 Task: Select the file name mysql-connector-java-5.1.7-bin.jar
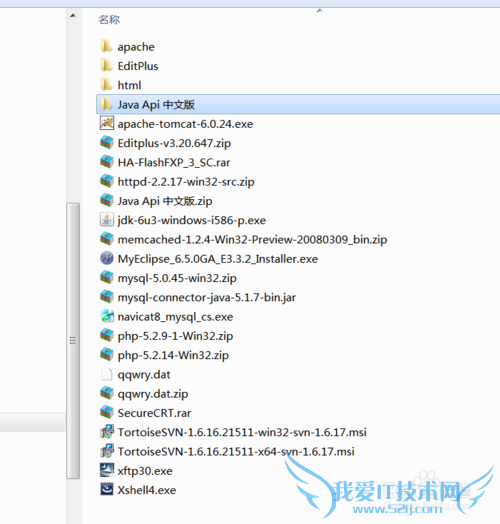click(207, 297)
